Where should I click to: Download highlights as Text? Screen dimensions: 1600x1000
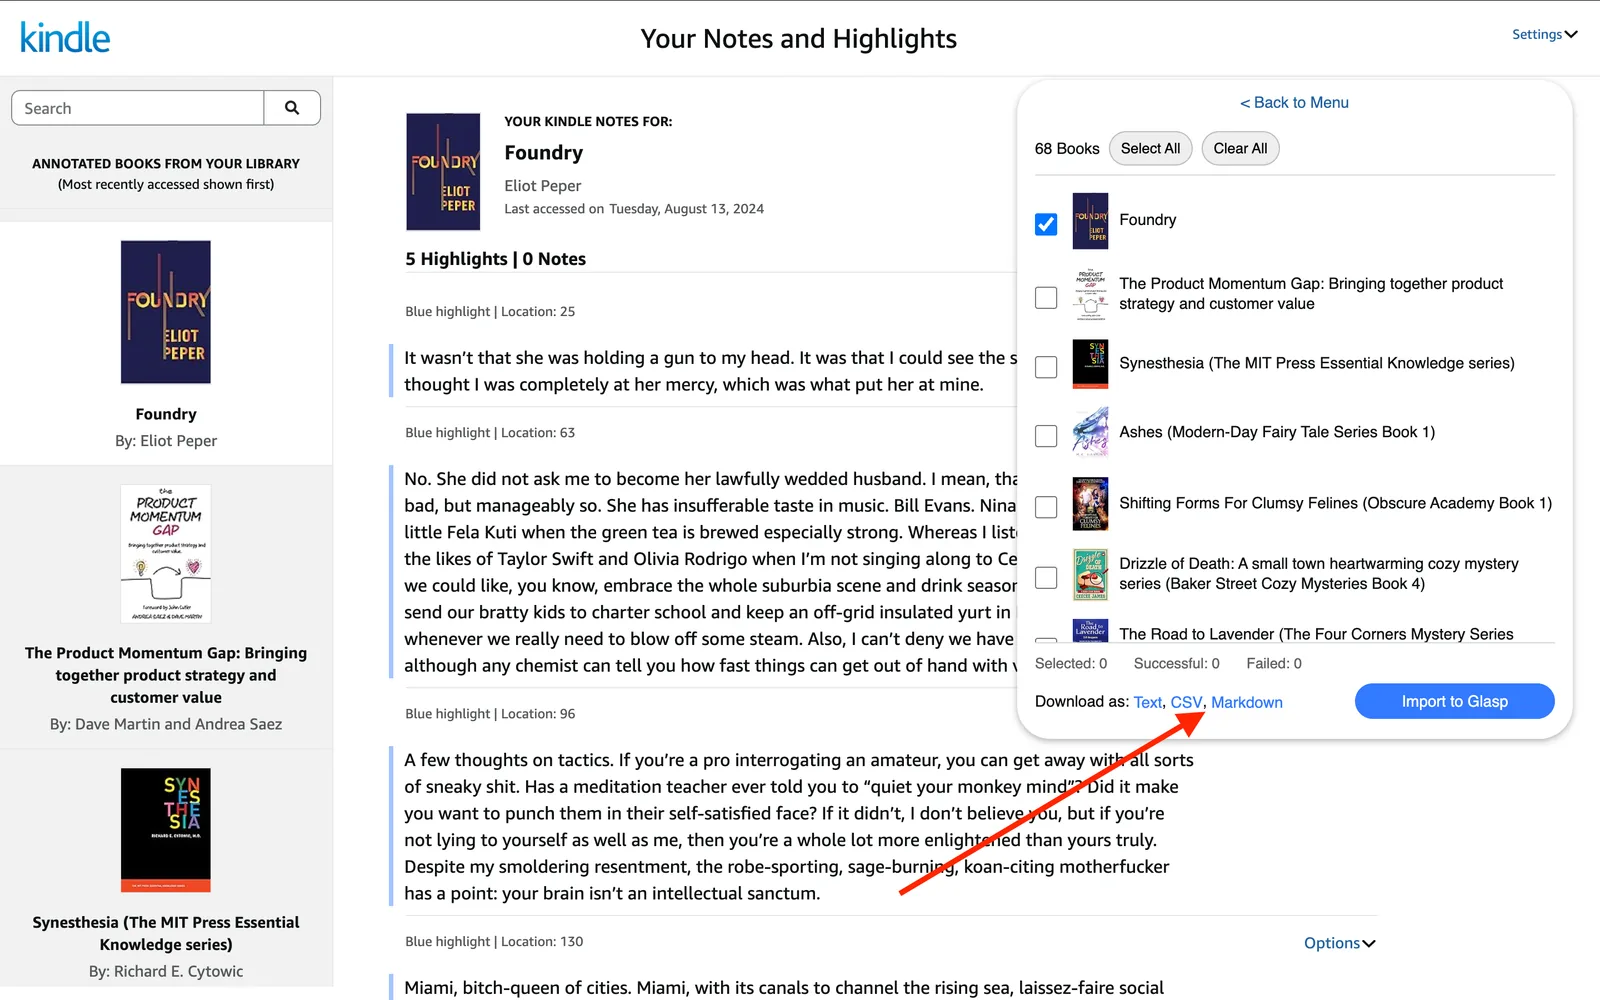pos(1148,702)
